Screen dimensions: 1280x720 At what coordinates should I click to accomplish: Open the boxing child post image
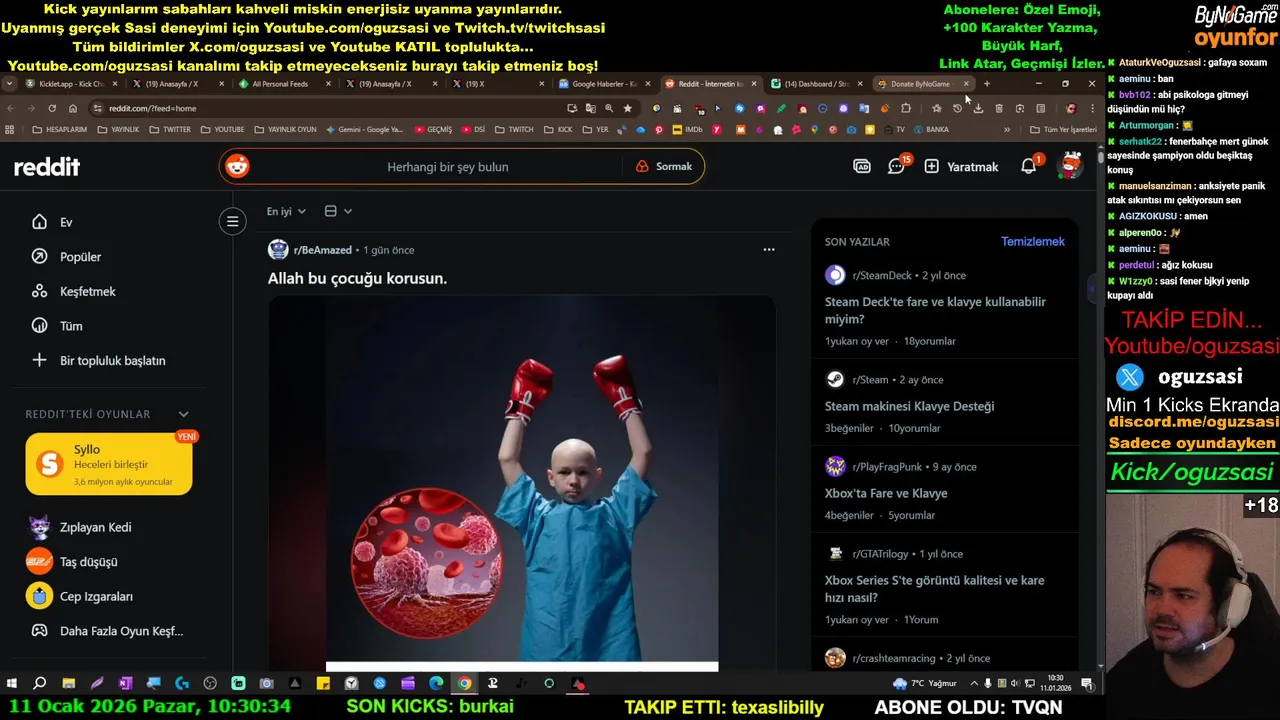(x=522, y=484)
